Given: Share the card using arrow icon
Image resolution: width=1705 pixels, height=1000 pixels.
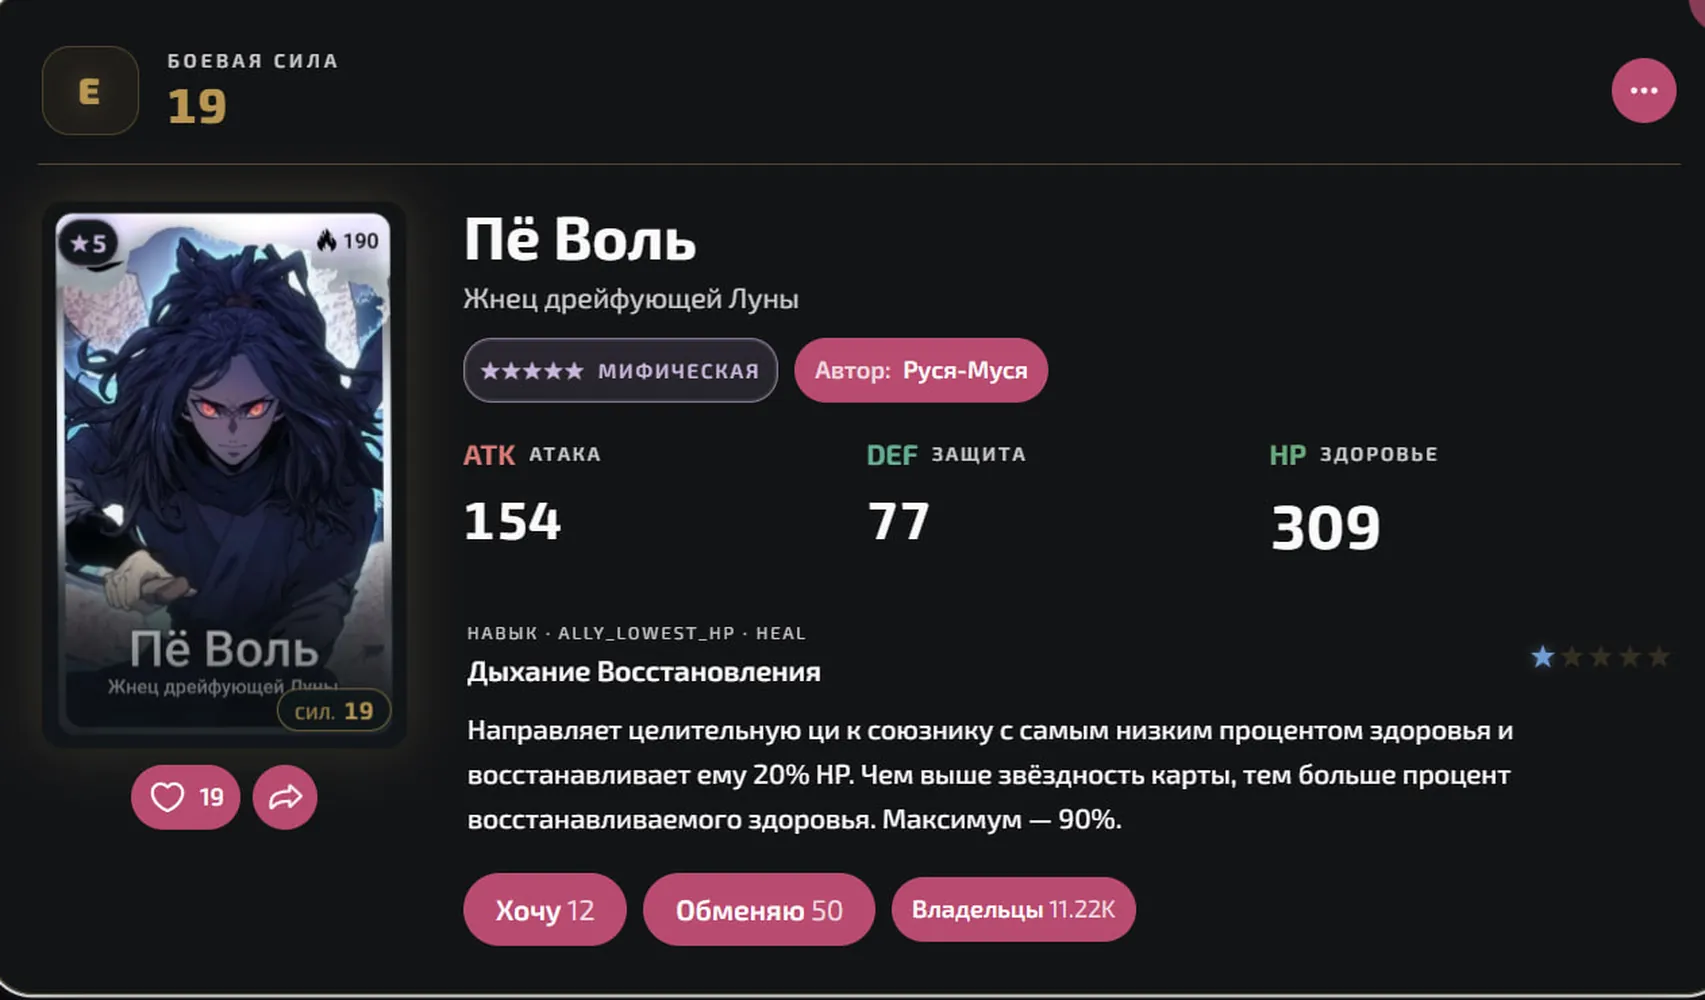Looking at the screenshot, I should 285,797.
